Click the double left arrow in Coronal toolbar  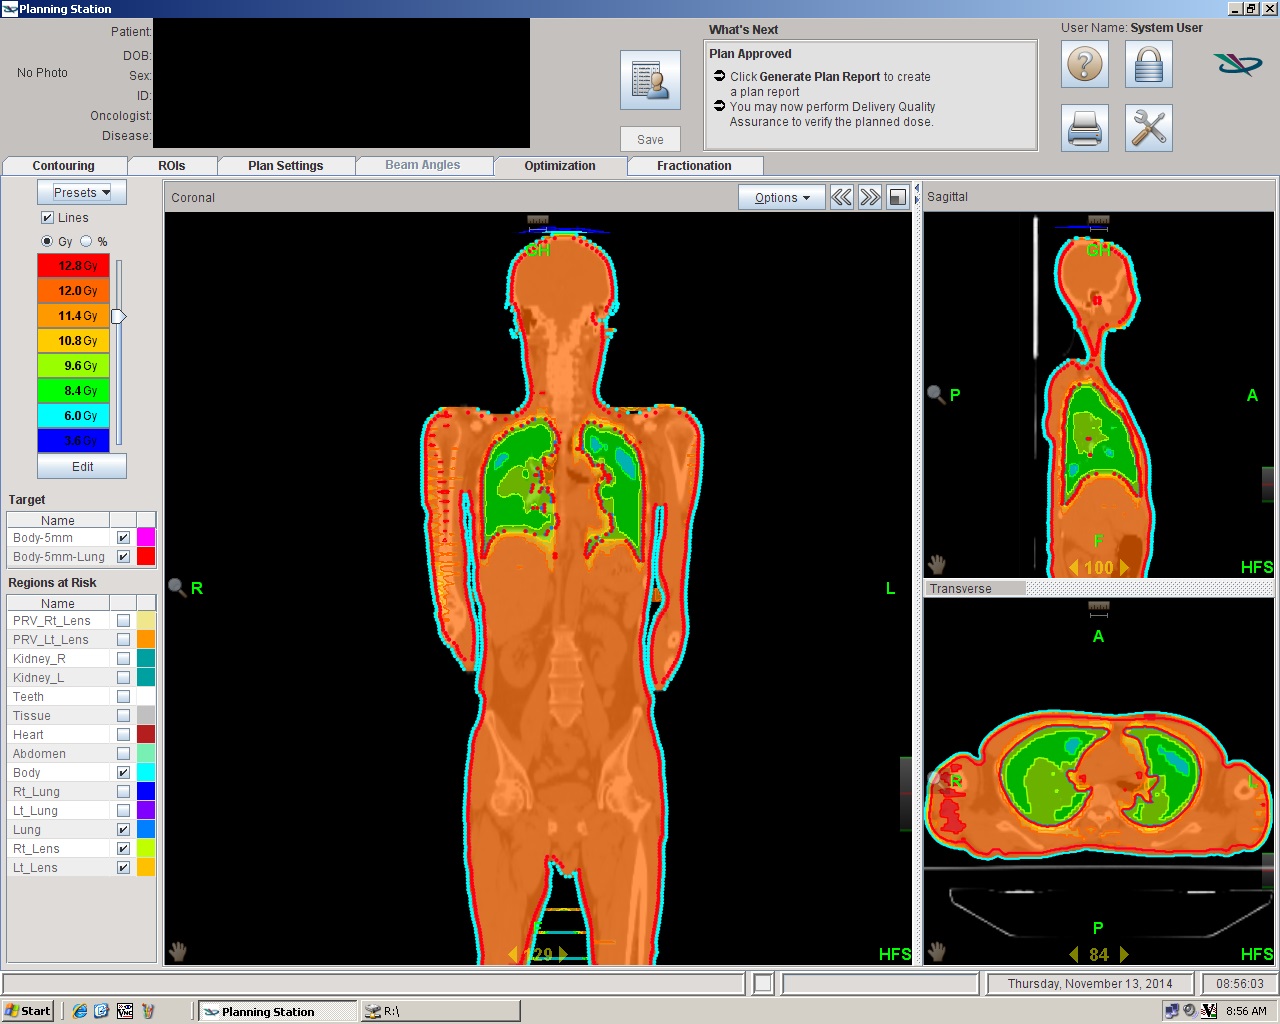coord(842,197)
